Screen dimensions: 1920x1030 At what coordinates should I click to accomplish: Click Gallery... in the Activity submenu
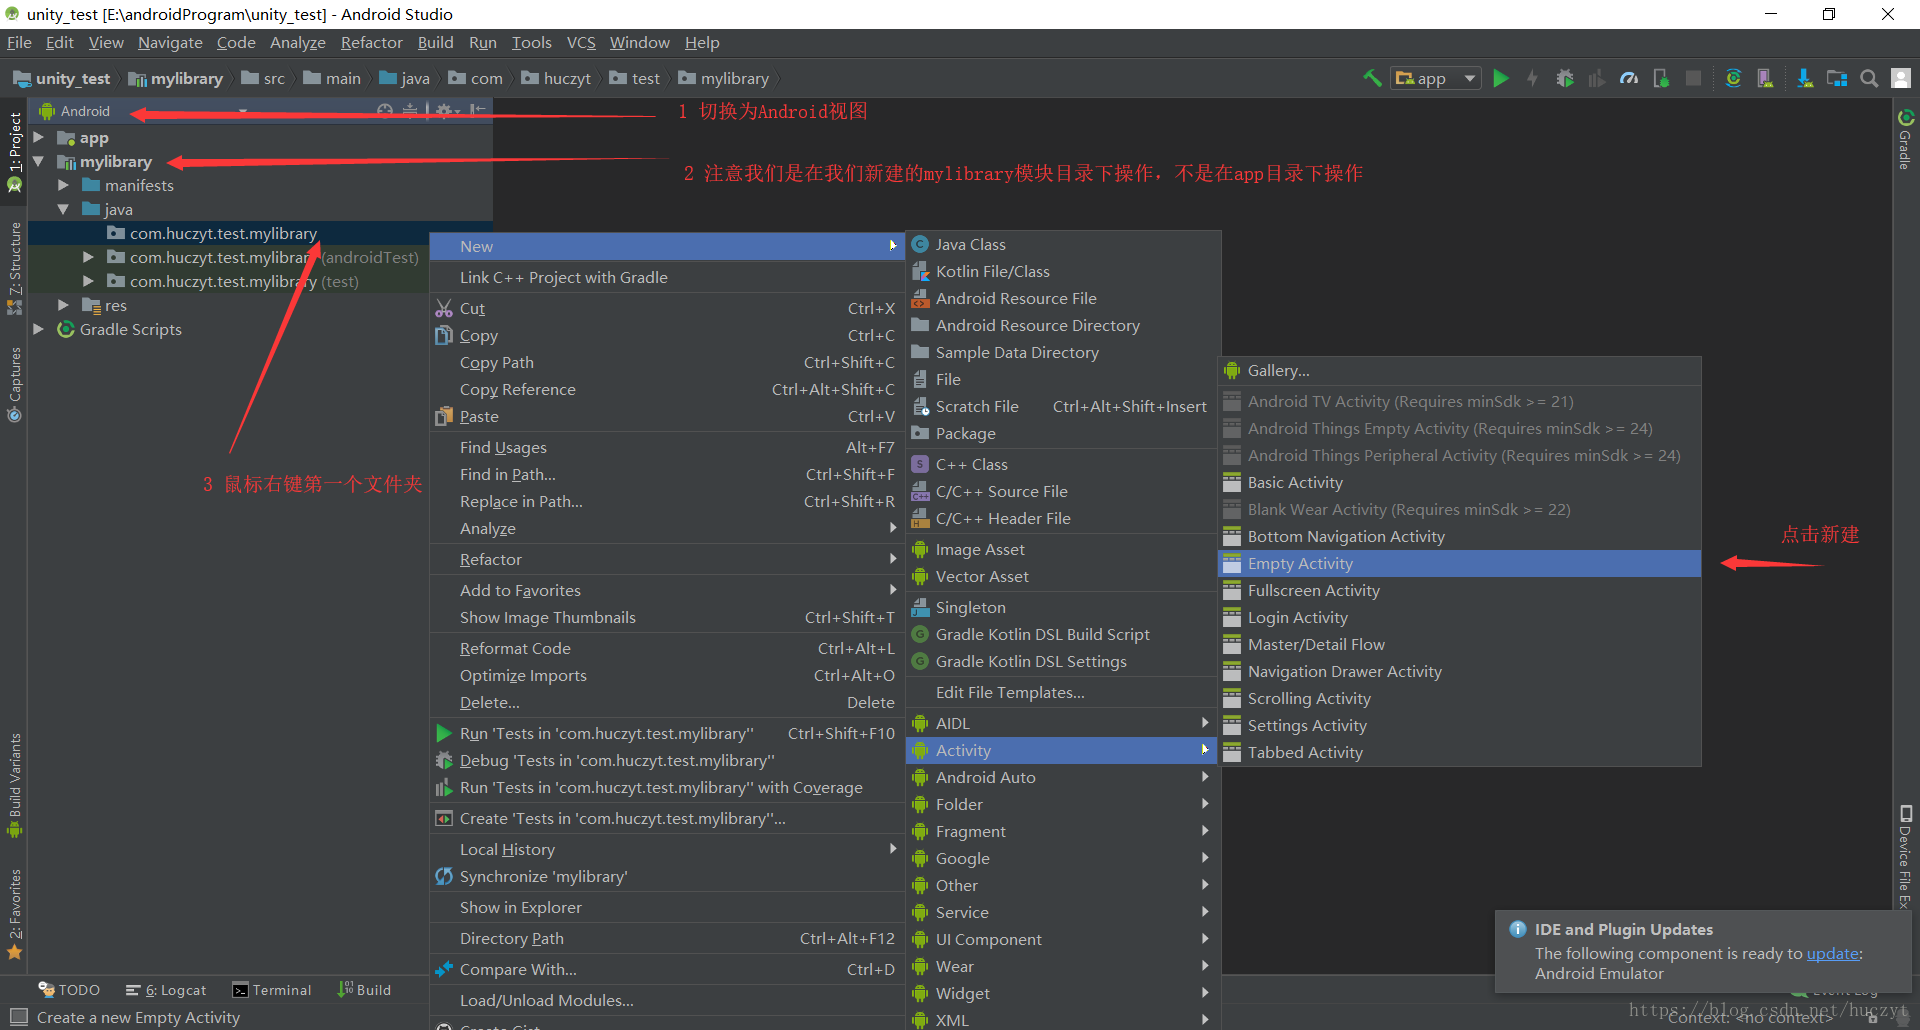[1460, 370]
